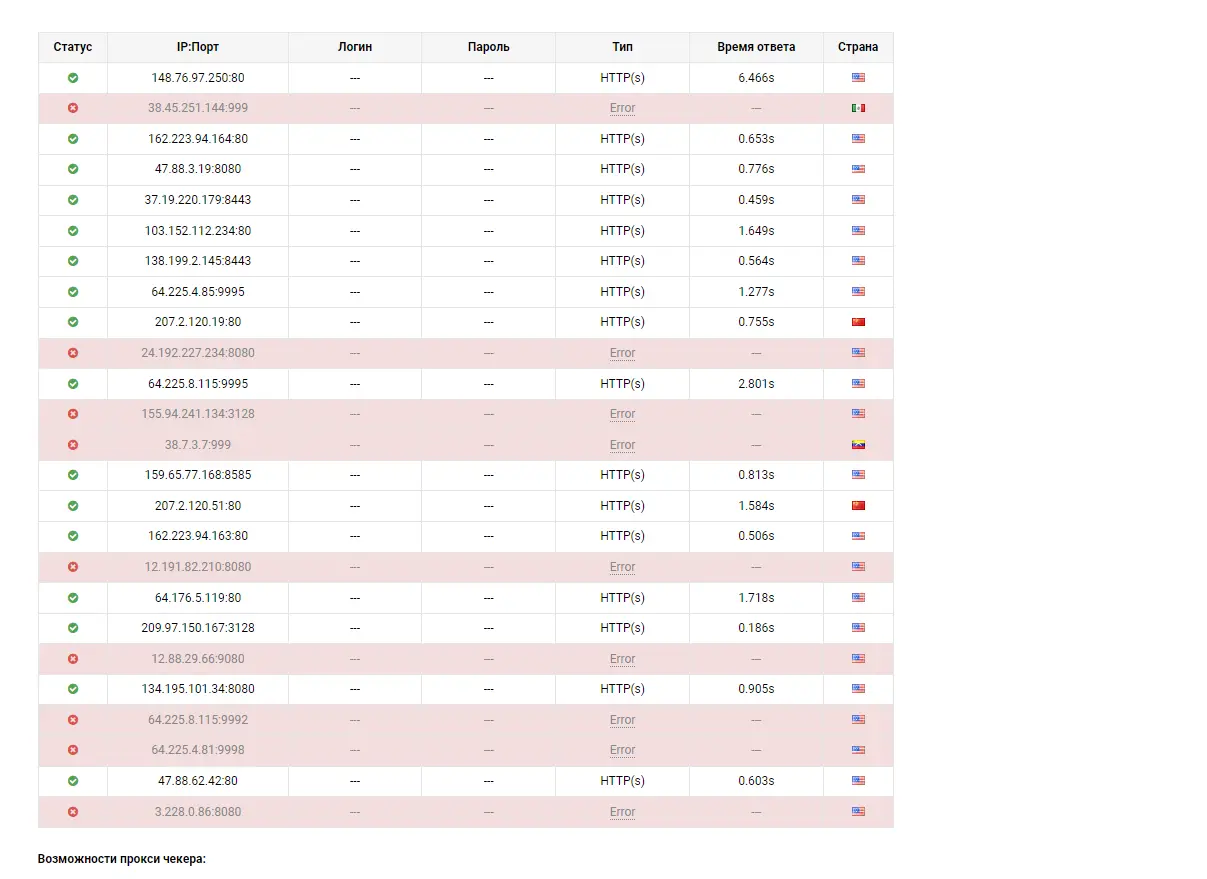Image resolution: width=1207 pixels, height=879 pixels.
Task: Select IP address 64.225.8.115:9995
Action: (x=198, y=384)
